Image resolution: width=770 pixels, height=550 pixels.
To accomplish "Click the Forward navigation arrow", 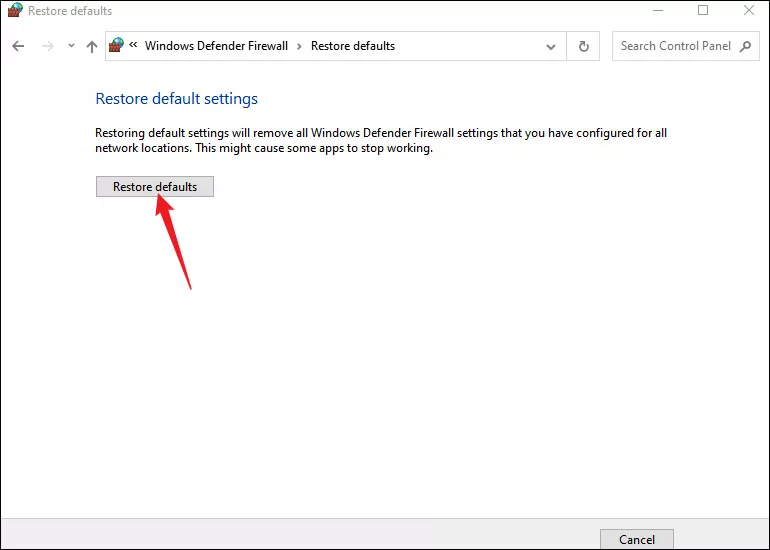I will coord(48,46).
